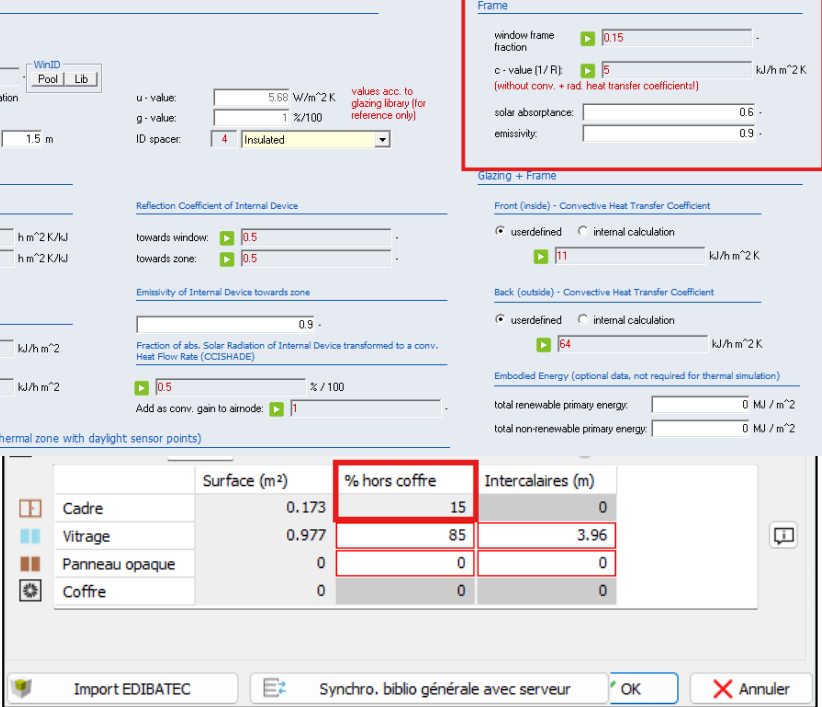Click the Lib button under WinID
Screen dimensions: 822x707
pos(82,79)
